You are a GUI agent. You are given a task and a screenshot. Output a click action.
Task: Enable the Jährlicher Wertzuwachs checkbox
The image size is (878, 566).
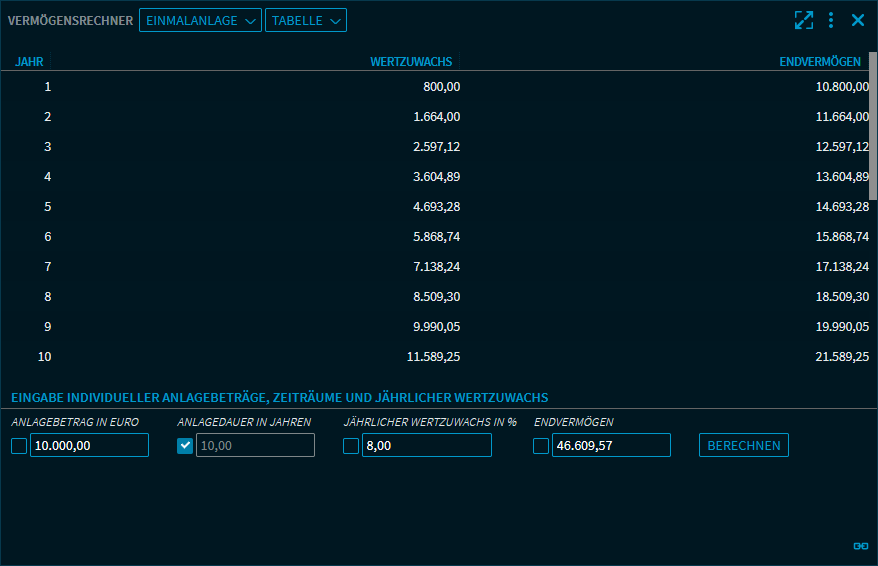[x=351, y=446]
